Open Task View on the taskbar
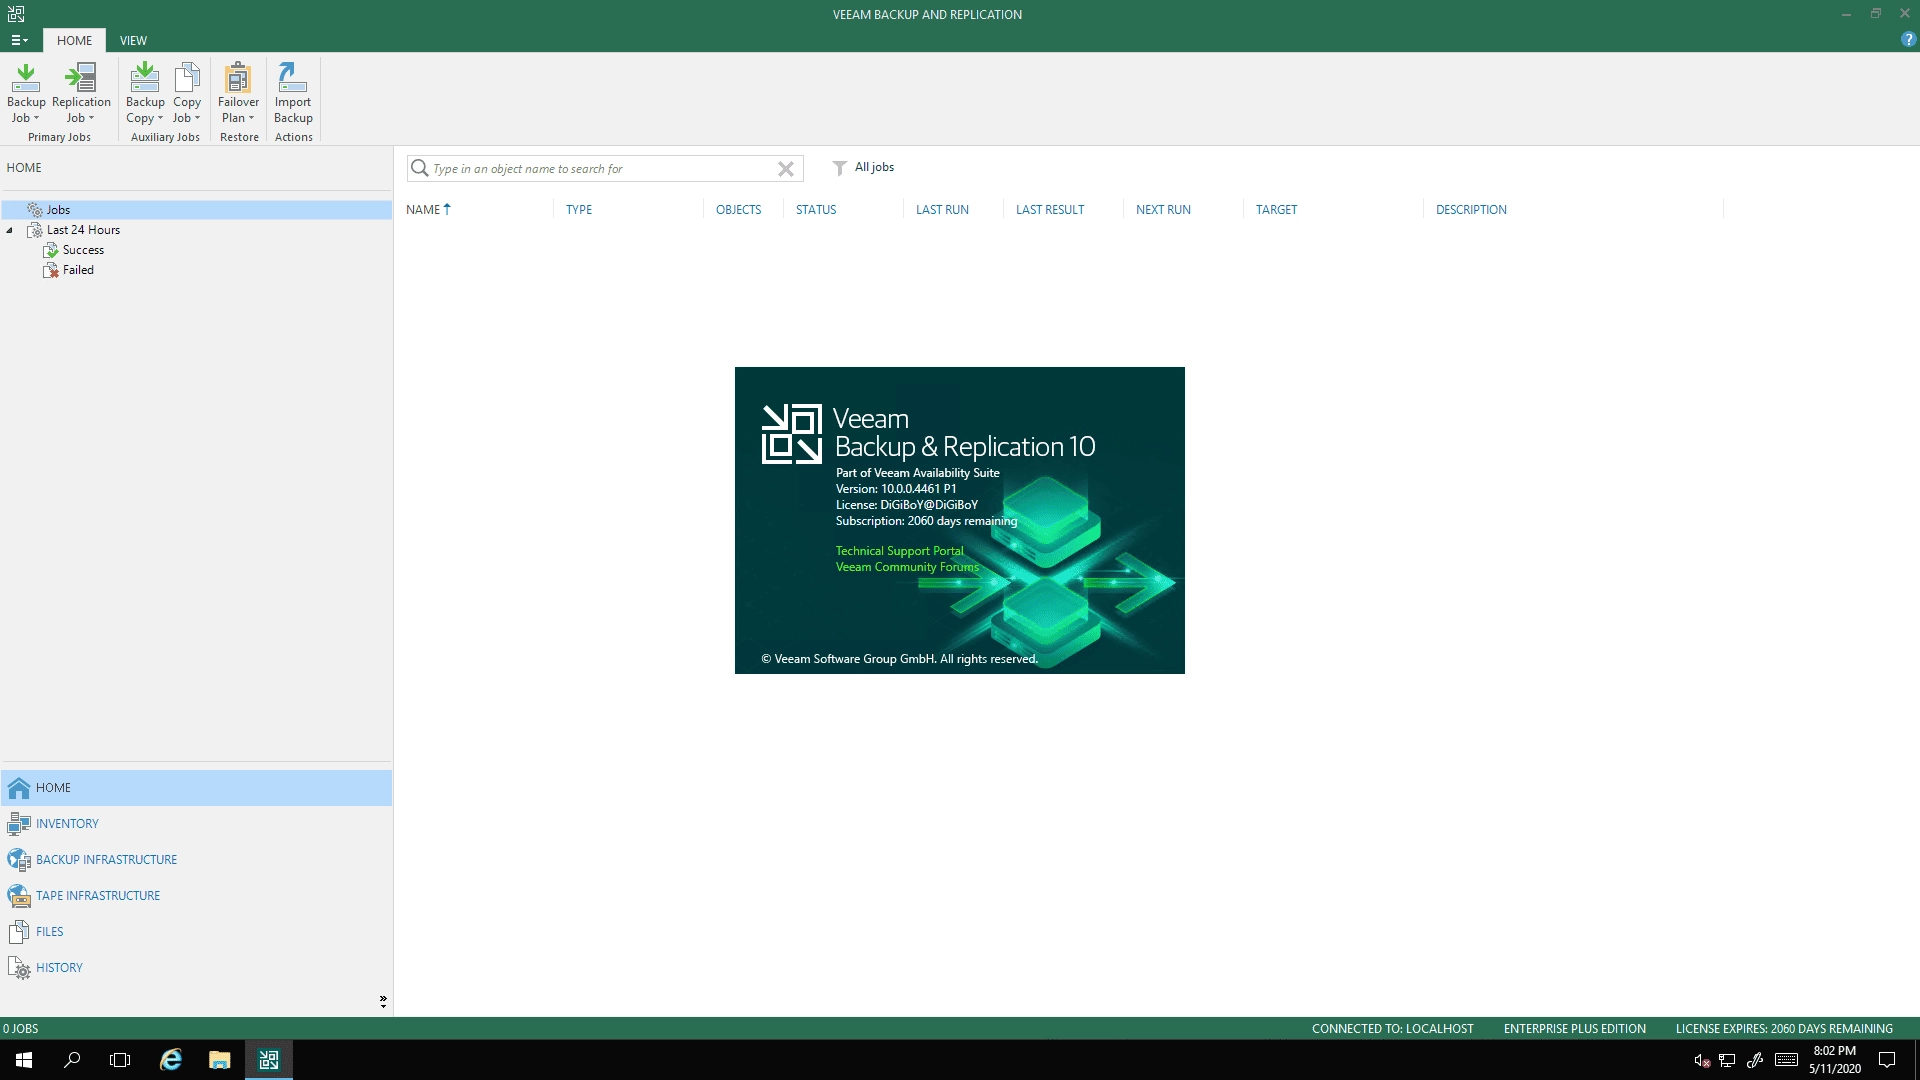Screen dimensions: 1920x1080 pos(120,1060)
